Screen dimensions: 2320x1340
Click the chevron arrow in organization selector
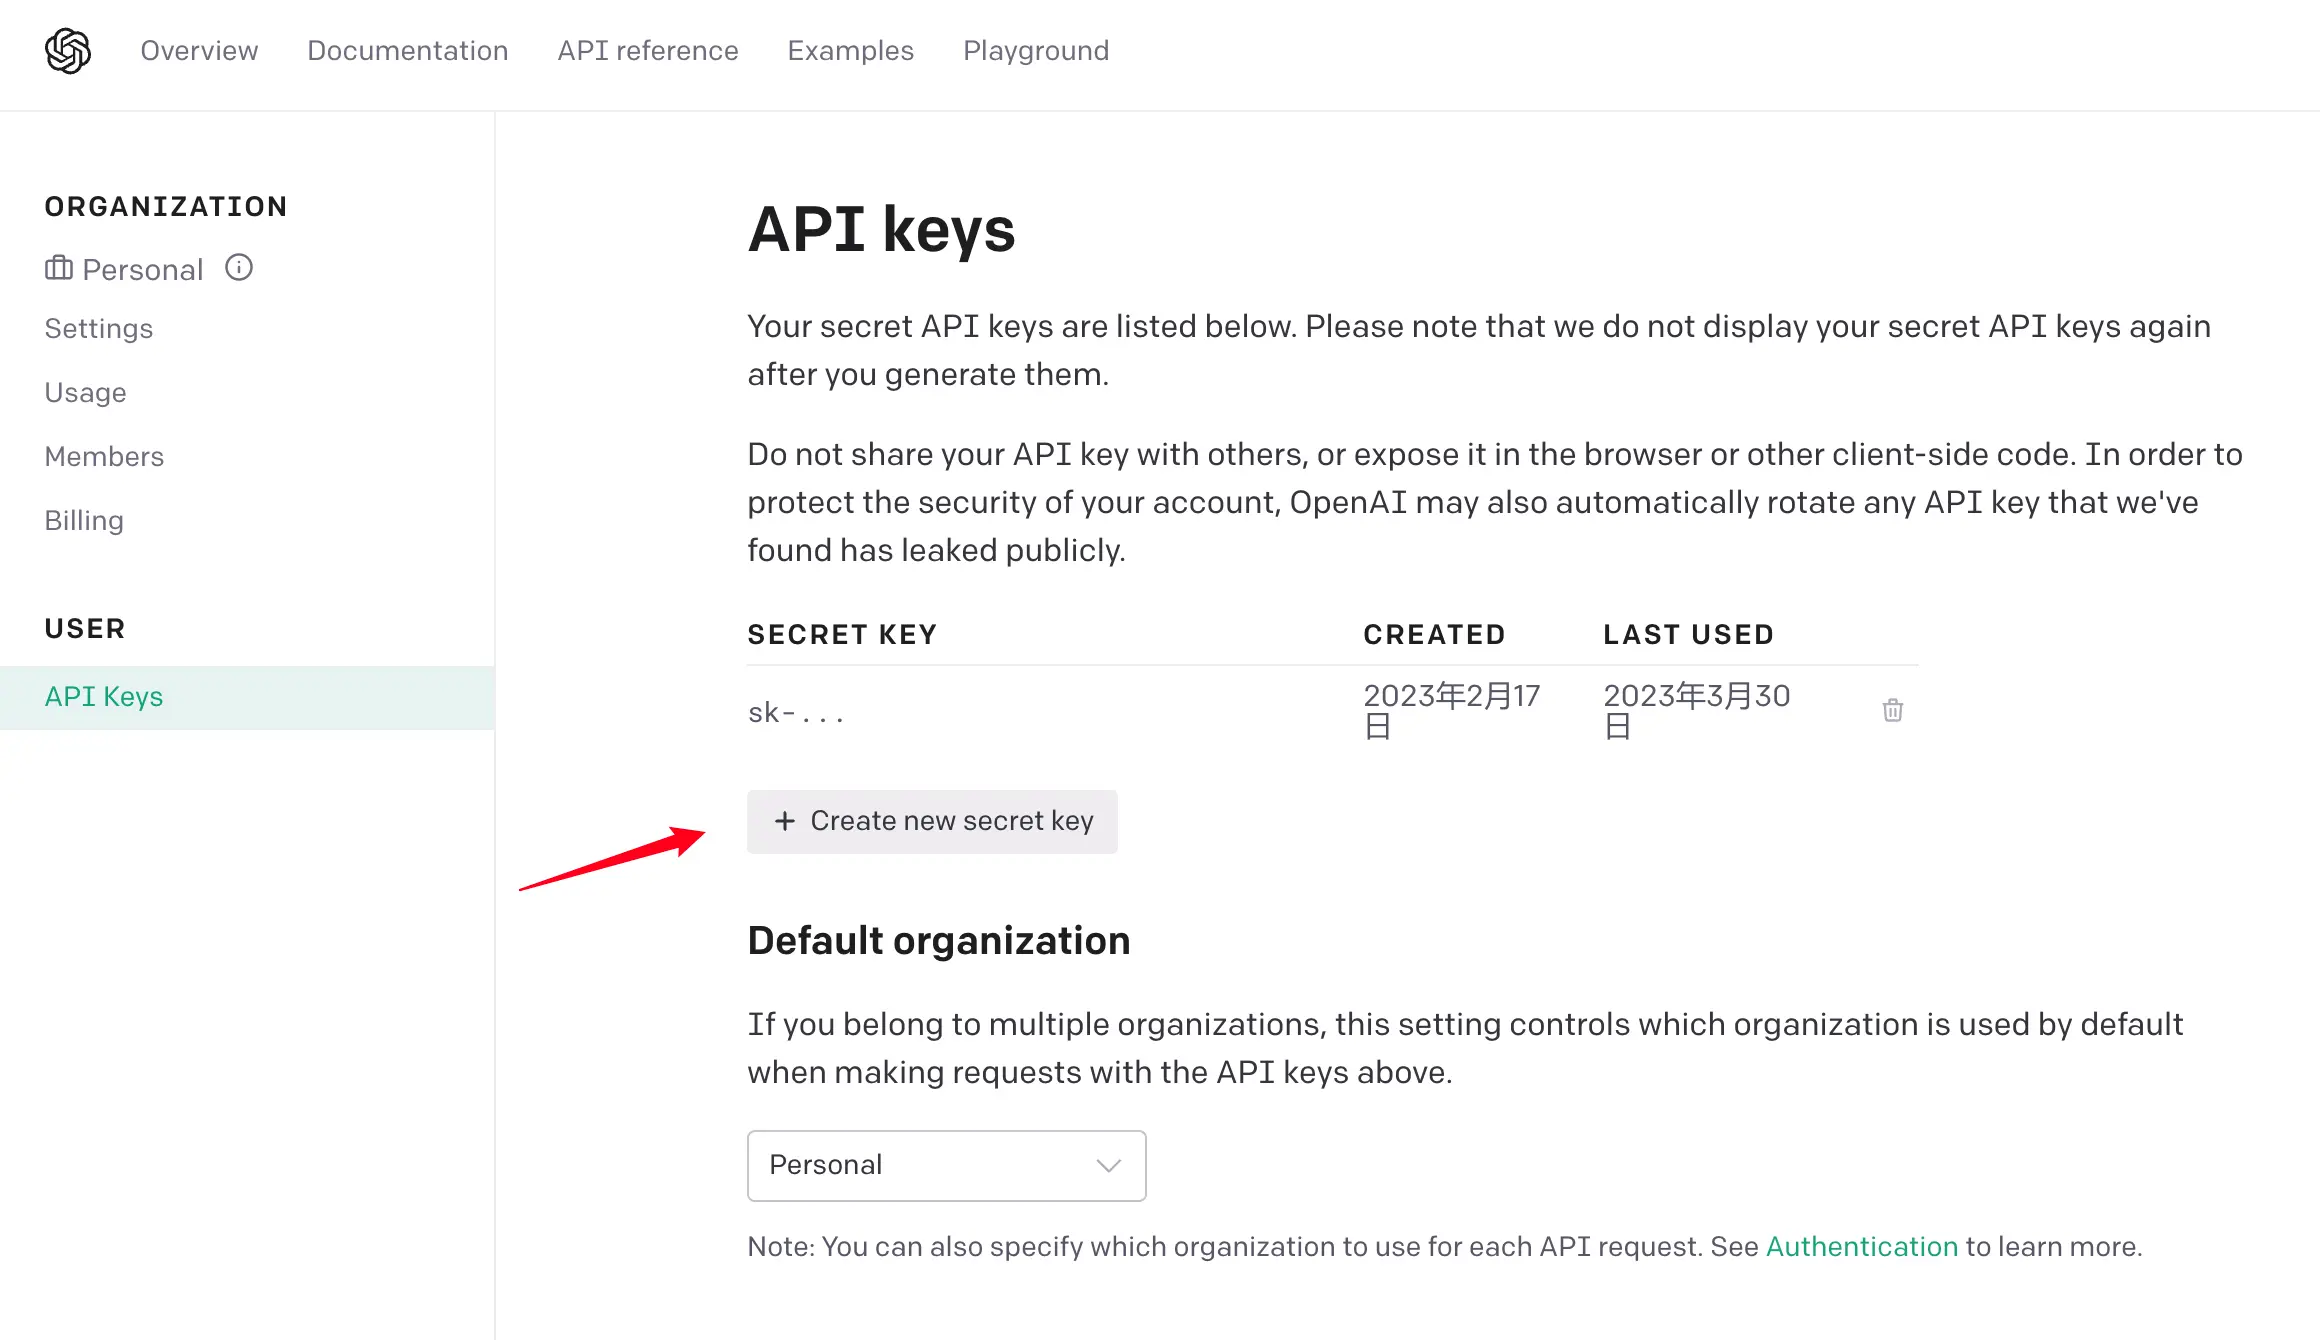(1108, 1166)
